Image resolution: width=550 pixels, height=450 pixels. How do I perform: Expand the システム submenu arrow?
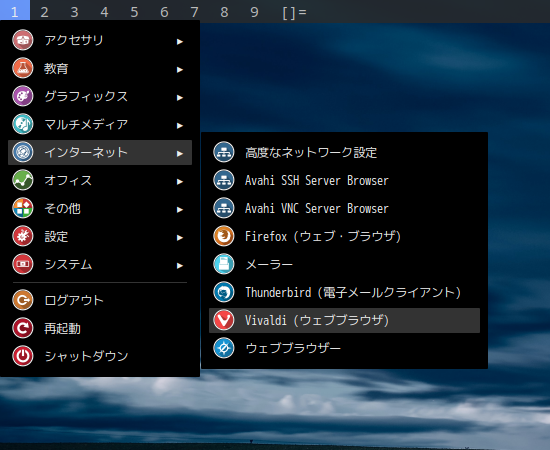tap(180, 266)
